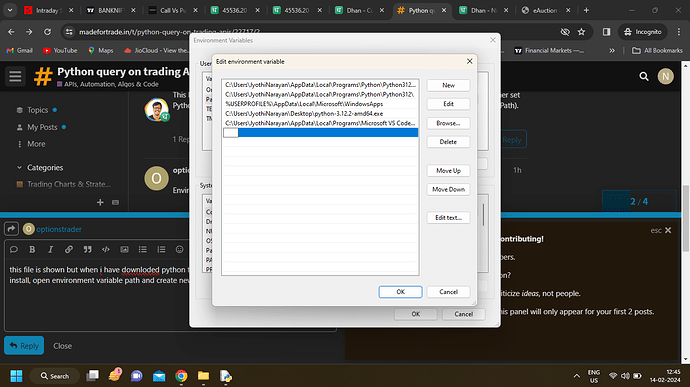Click Close to discard composer
Image resolution: width=690 pixels, height=387 pixels.
click(x=62, y=346)
